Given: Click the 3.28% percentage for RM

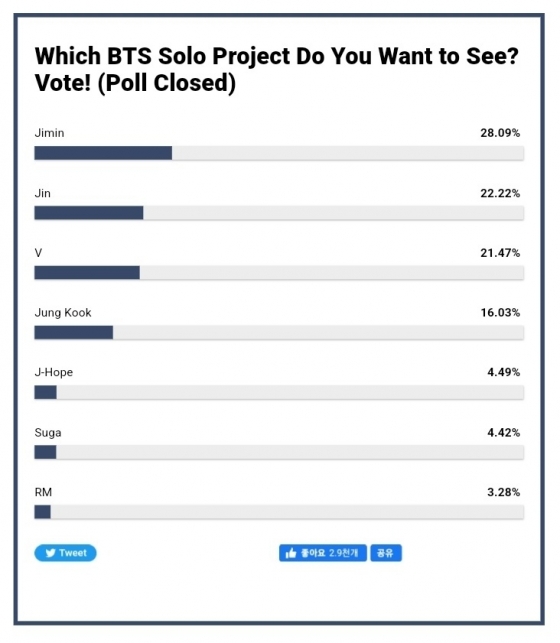Looking at the screenshot, I should click(x=503, y=492).
